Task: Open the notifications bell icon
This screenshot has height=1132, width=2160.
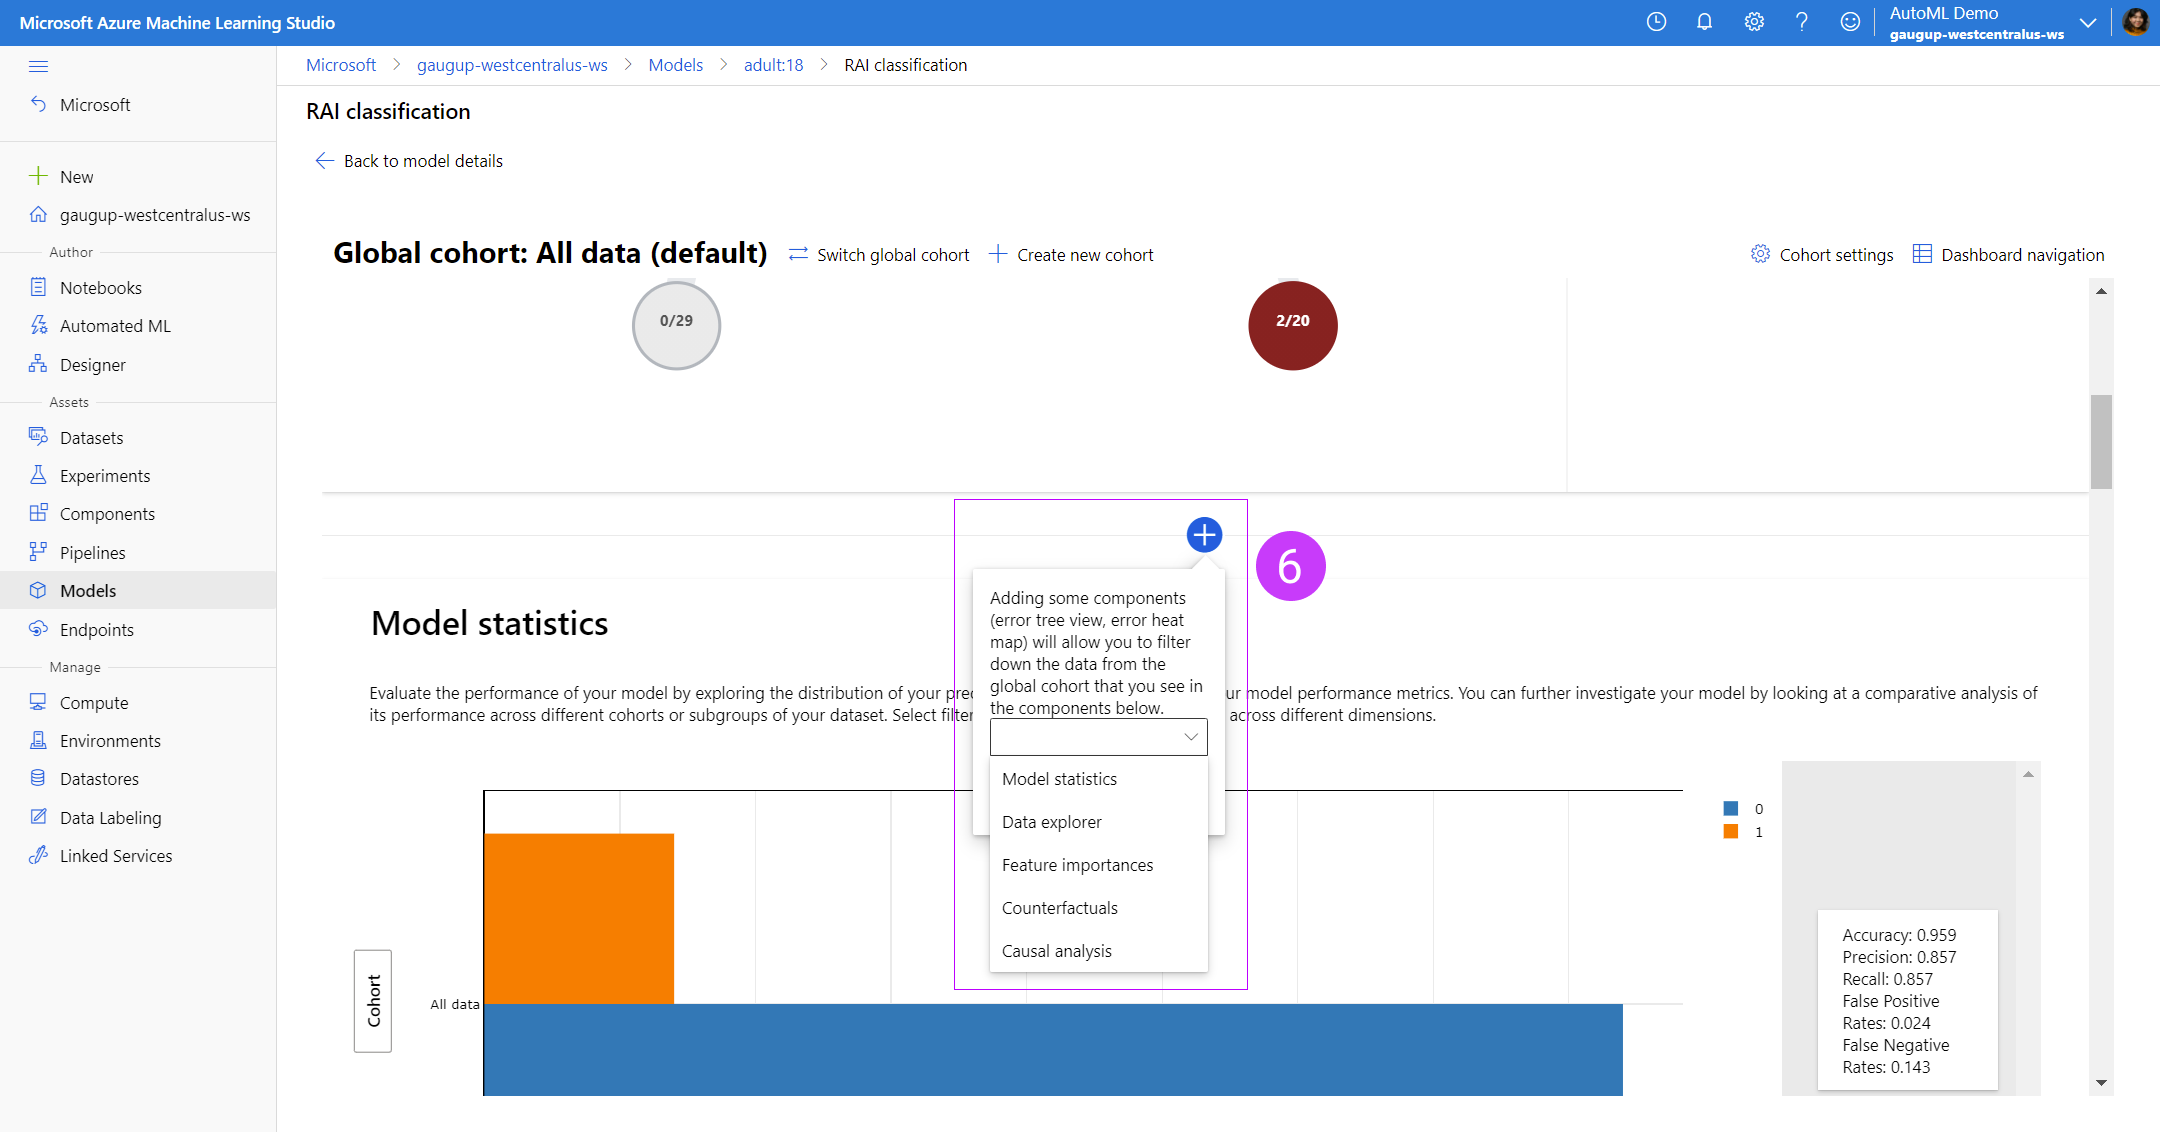Action: point(1704,22)
